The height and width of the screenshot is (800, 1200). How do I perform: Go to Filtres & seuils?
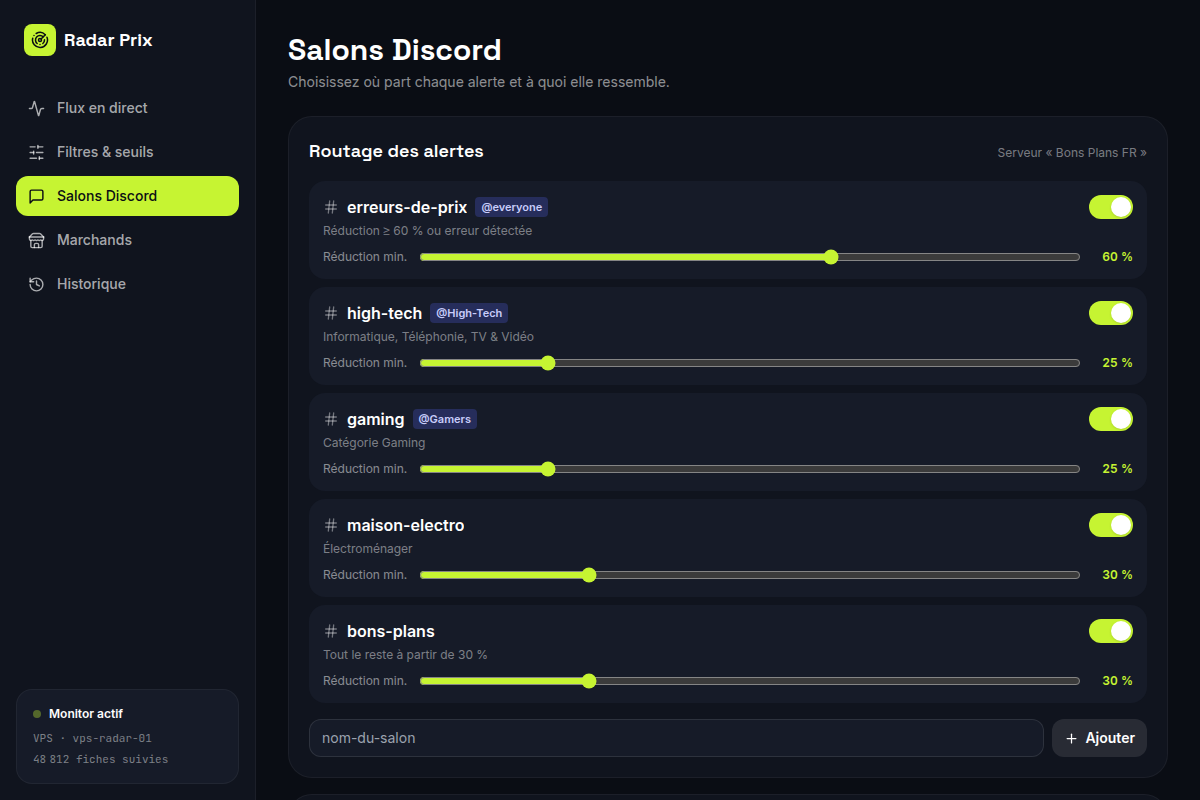127,152
